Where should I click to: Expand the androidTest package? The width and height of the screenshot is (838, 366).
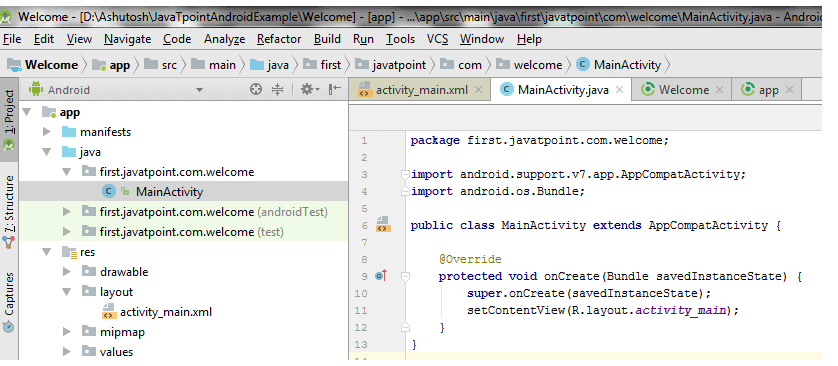point(67,212)
